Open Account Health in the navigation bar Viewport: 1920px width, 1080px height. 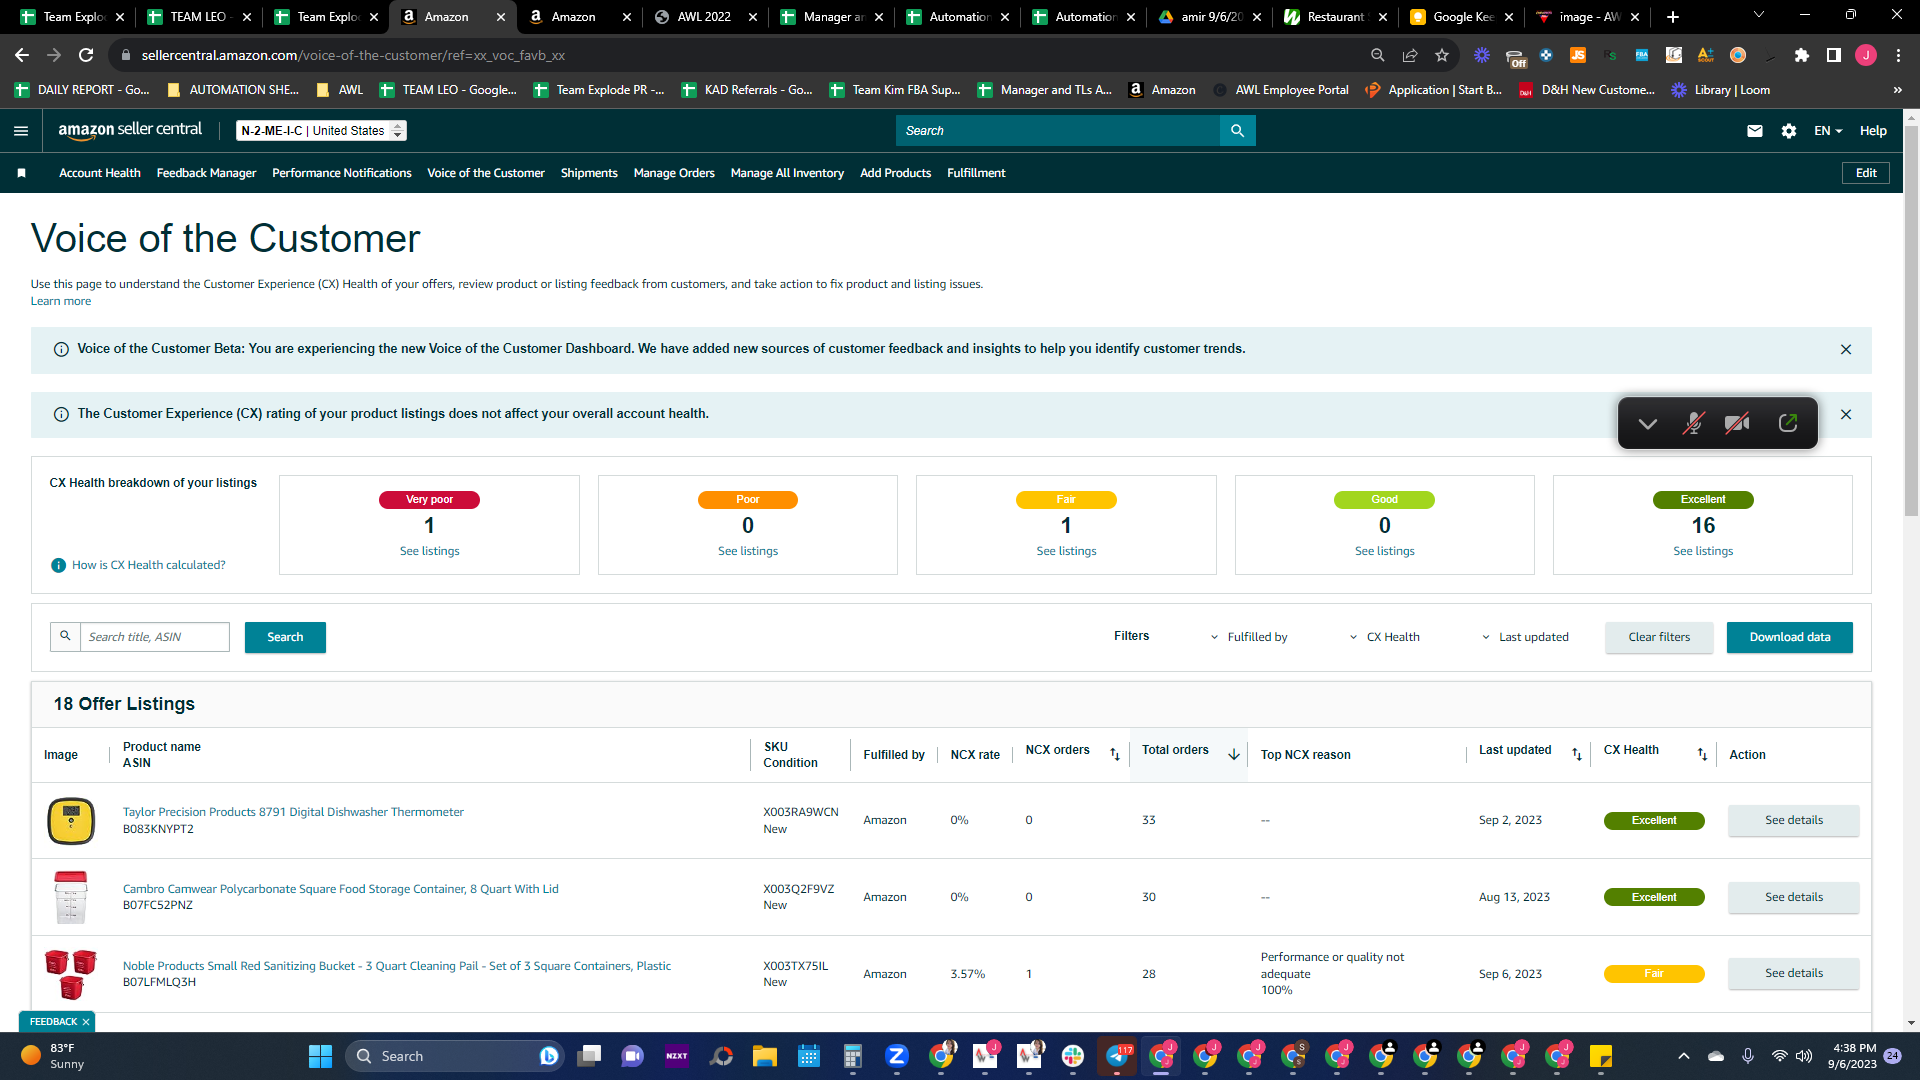100,173
